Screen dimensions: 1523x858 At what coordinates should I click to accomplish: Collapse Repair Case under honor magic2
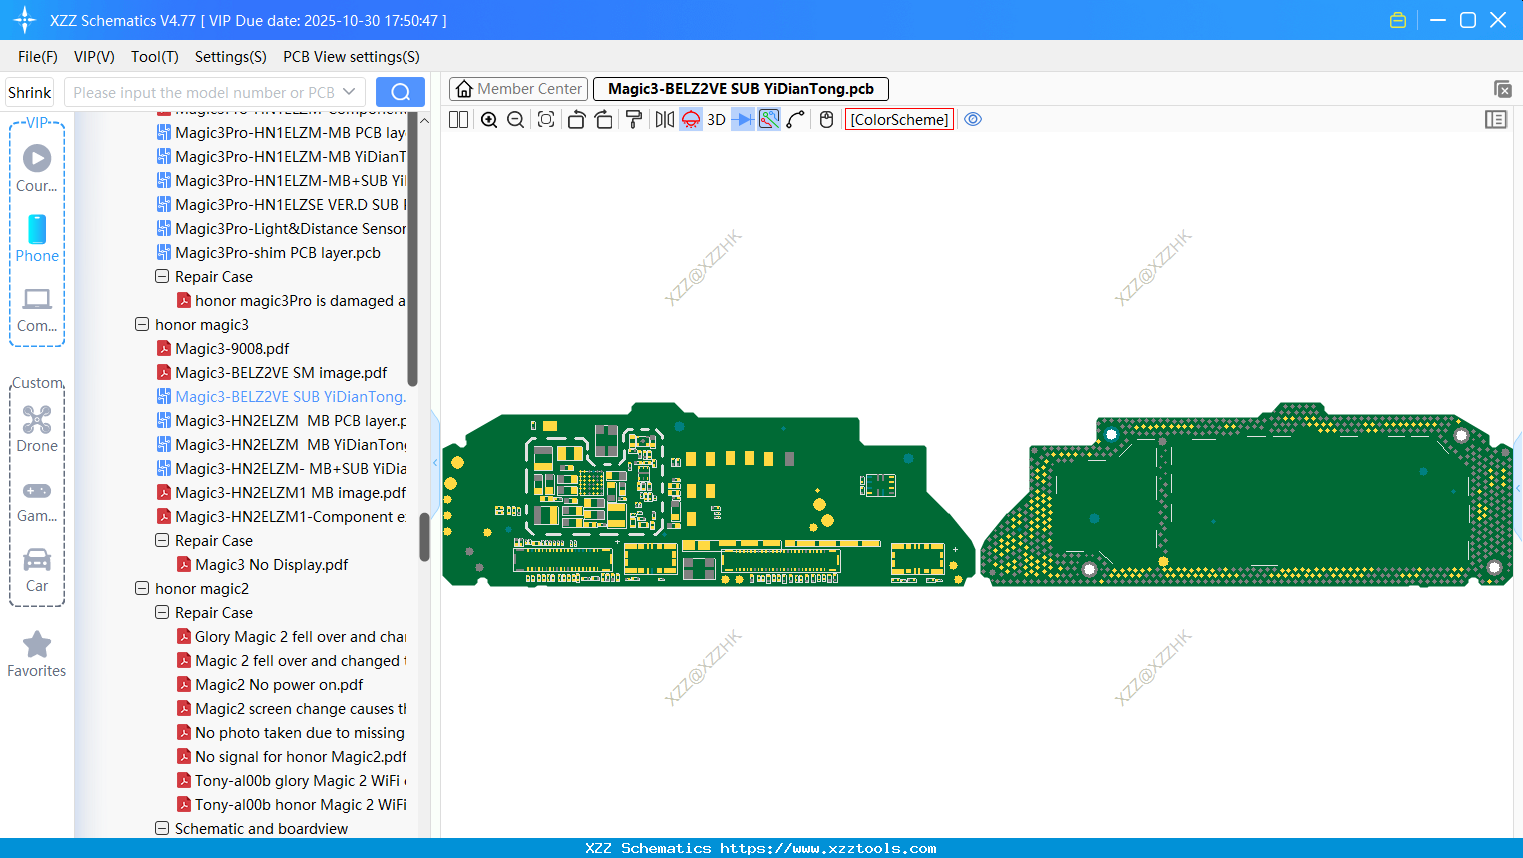162,613
